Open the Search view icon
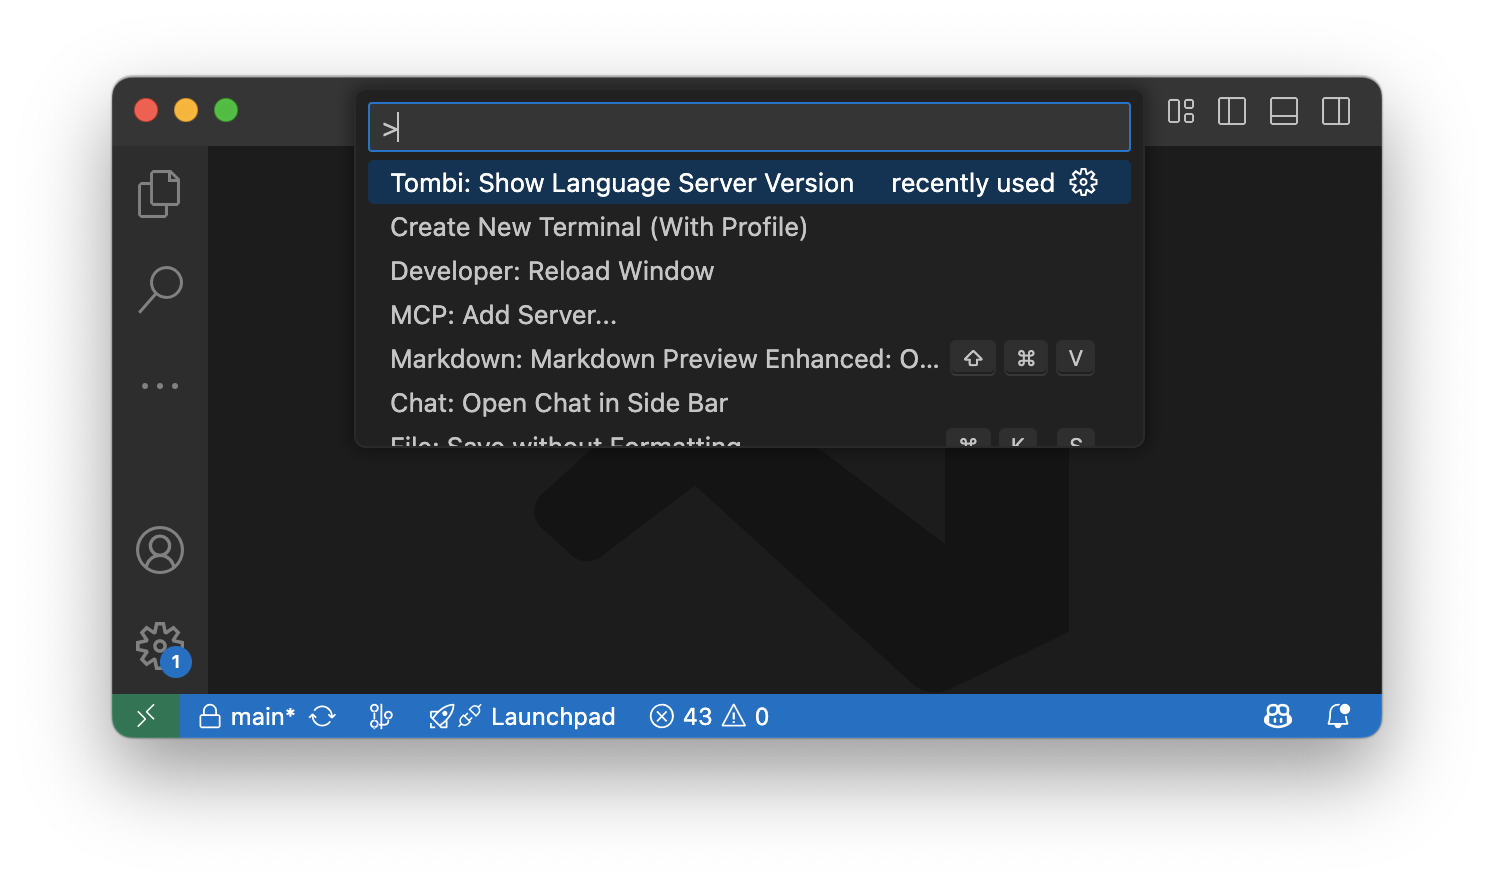The width and height of the screenshot is (1494, 886). (x=159, y=289)
